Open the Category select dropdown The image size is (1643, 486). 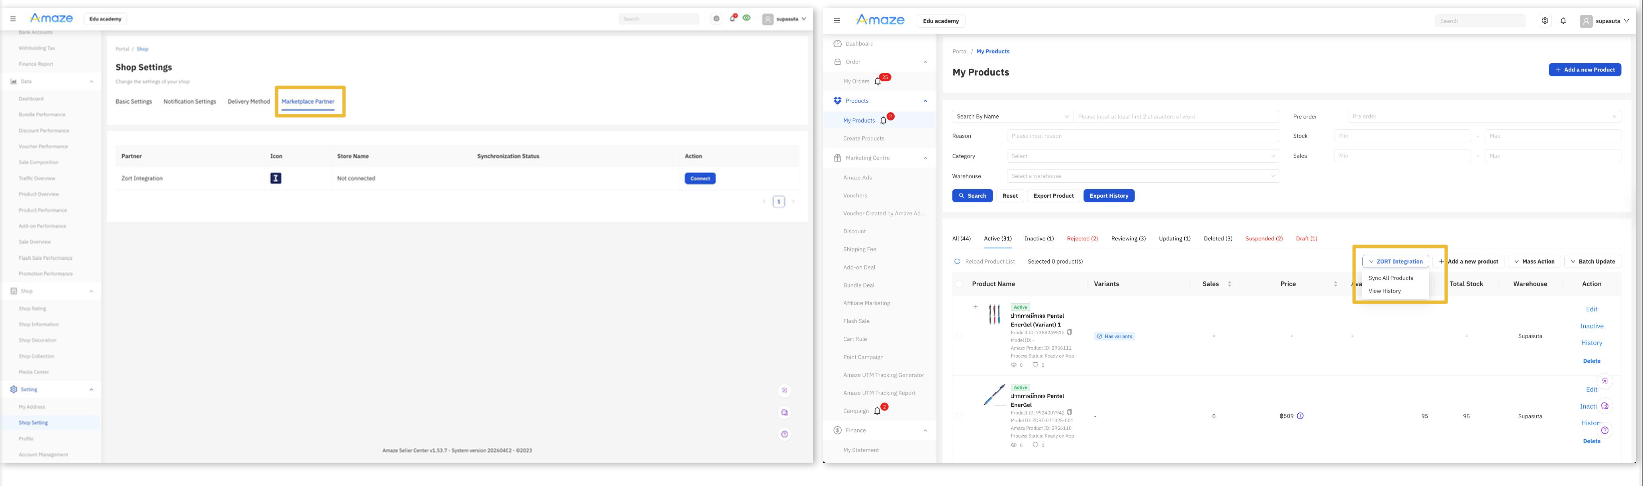click(x=1143, y=156)
